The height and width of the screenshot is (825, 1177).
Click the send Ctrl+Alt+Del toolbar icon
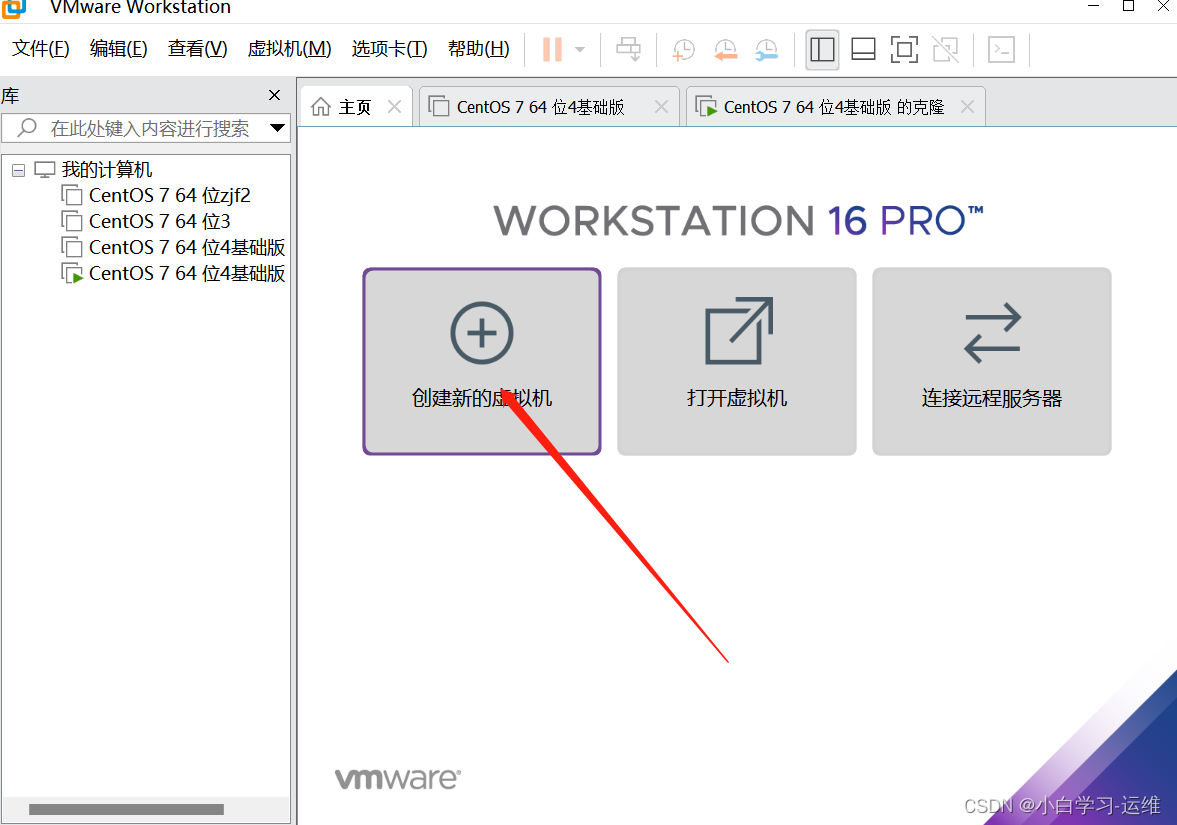pos(628,50)
